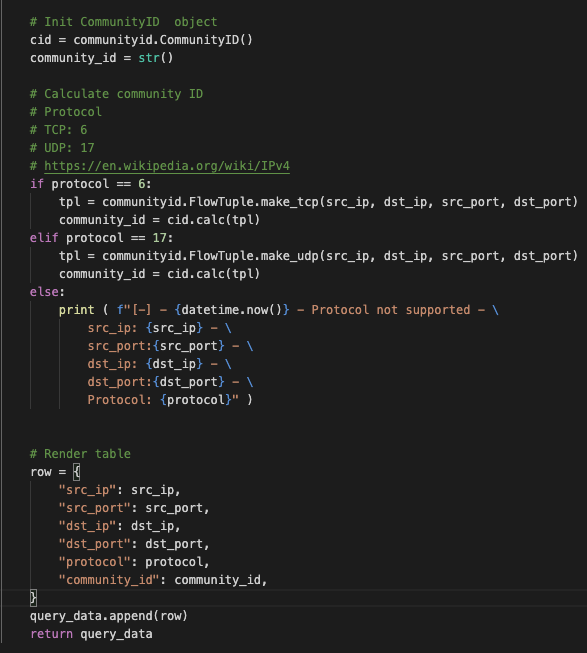
Task: Click the "community_id" dictionary key
Action: coord(109,580)
